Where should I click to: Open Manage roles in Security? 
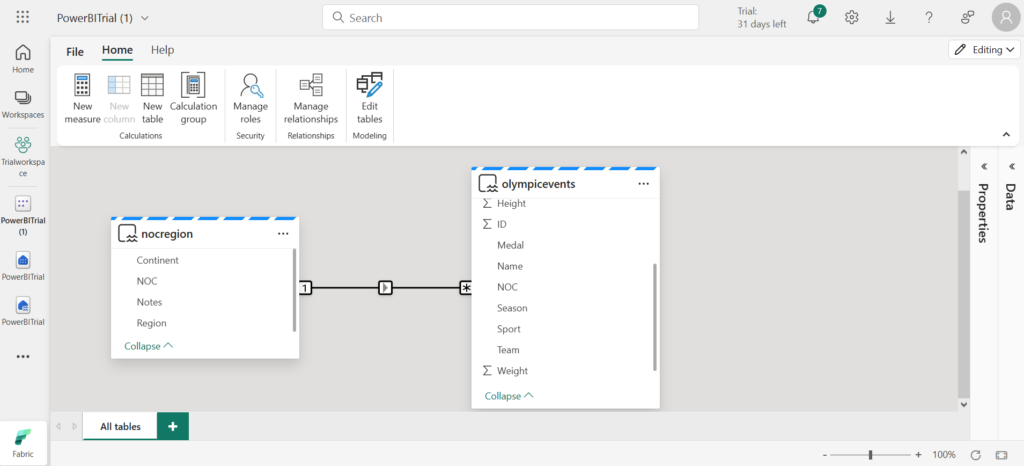(250, 85)
